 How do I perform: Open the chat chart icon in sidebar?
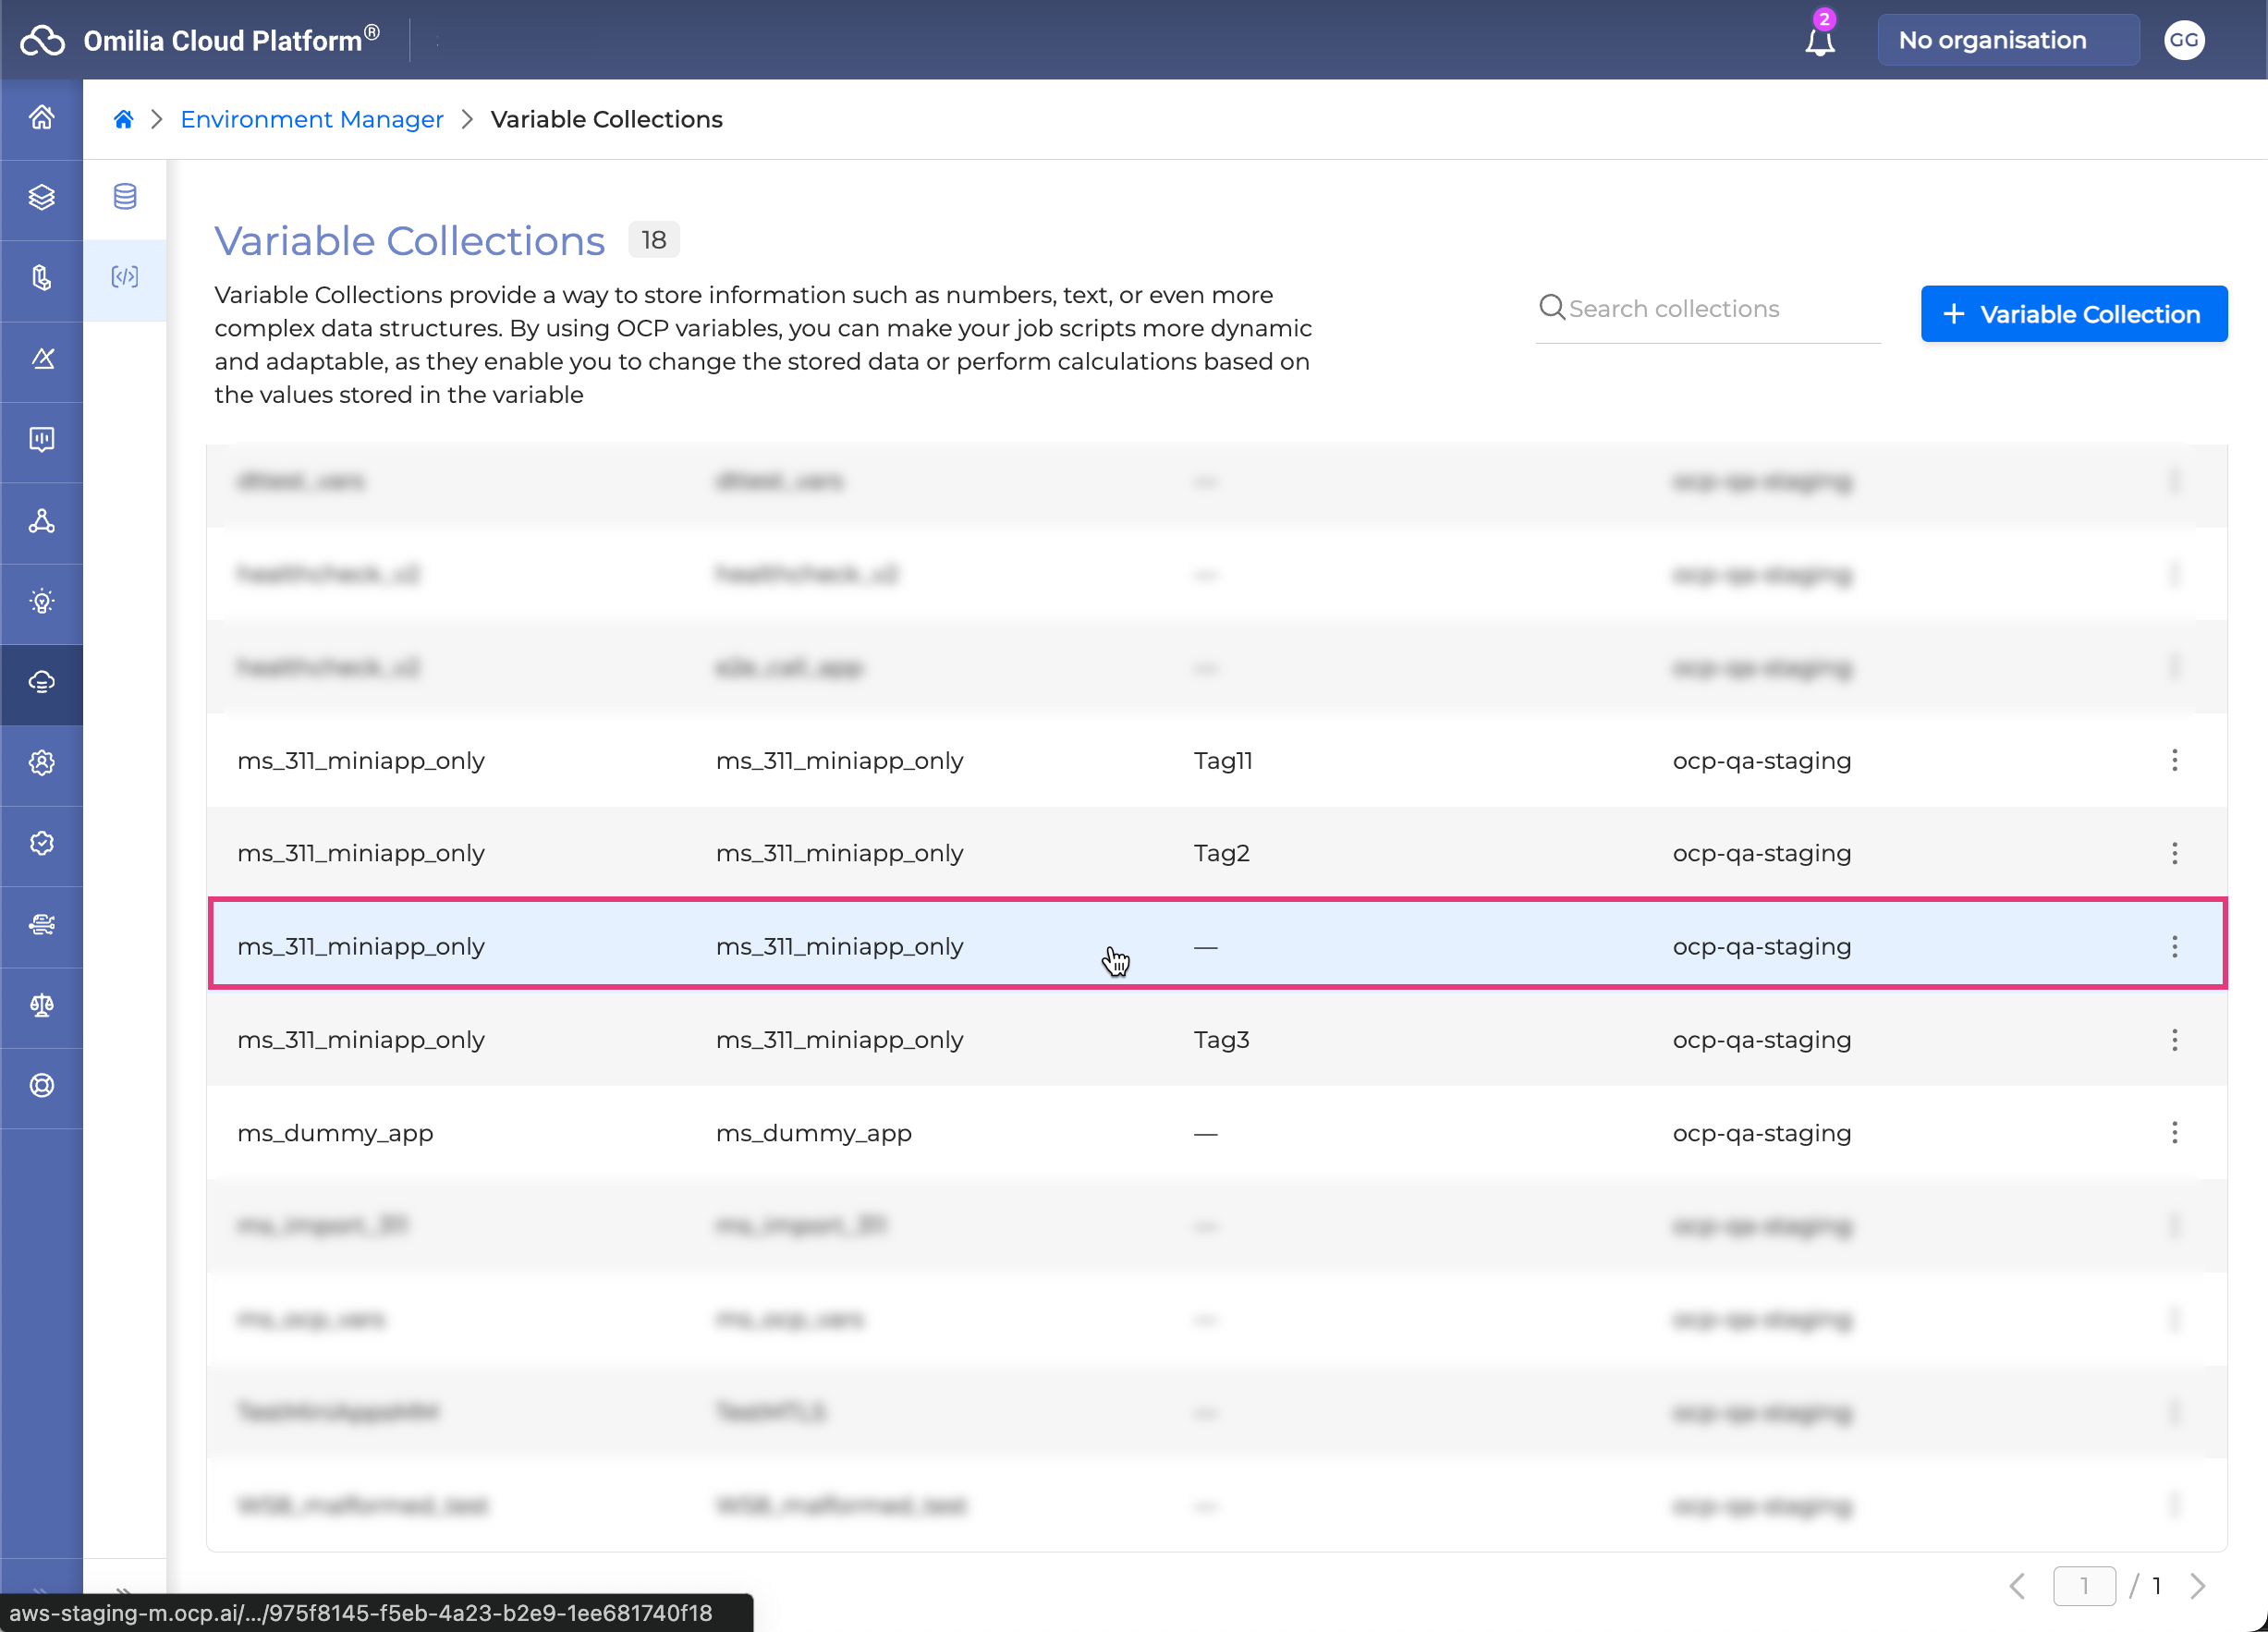pyautogui.click(x=41, y=440)
